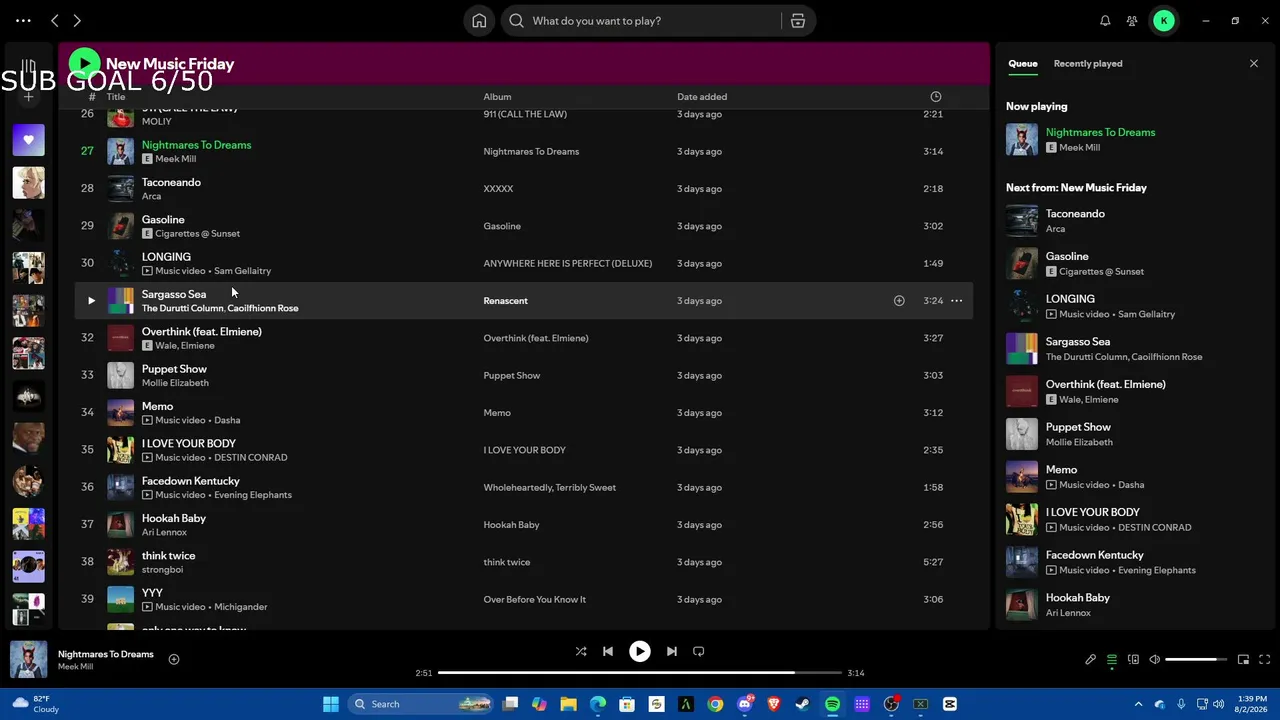
Task: Toggle repeat mode
Action: coord(699,651)
